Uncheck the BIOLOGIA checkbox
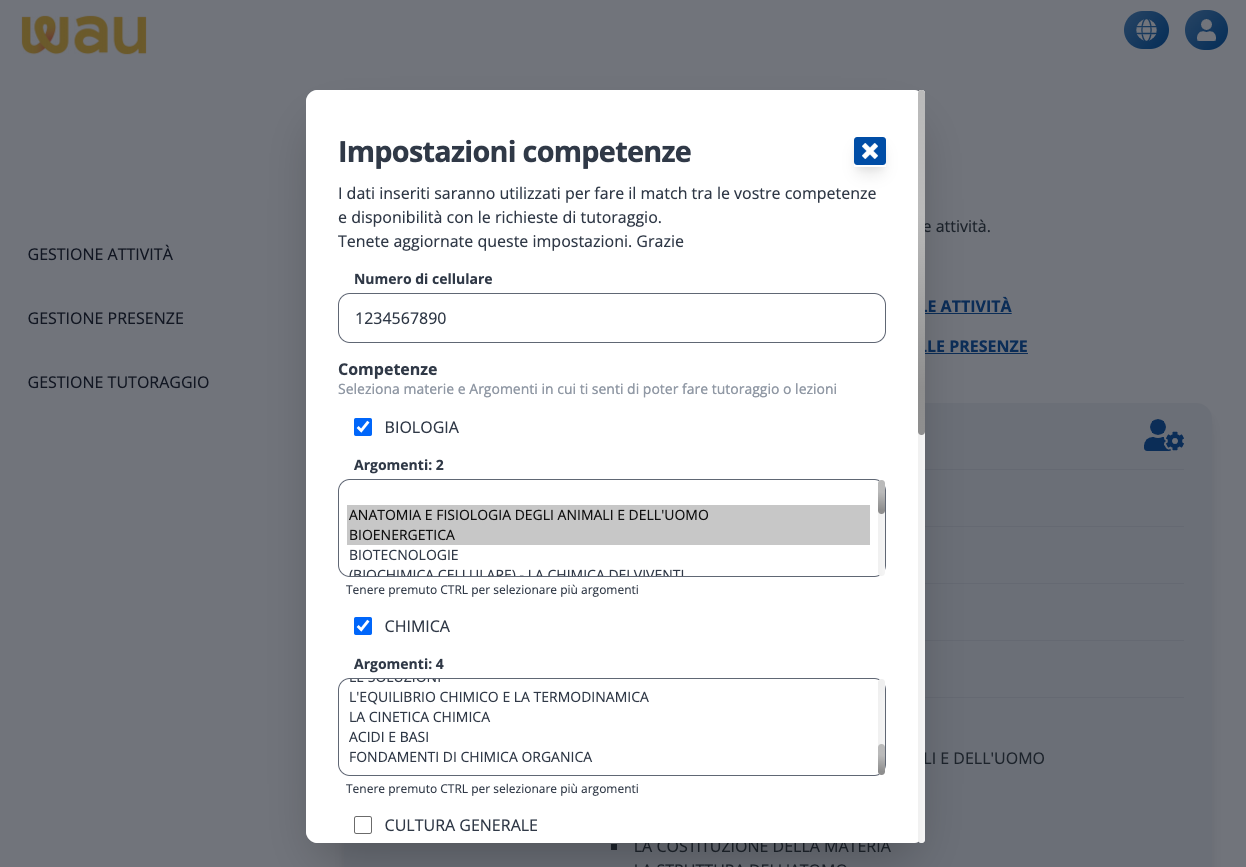This screenshot has width=1246, height=867. [363, 428]
